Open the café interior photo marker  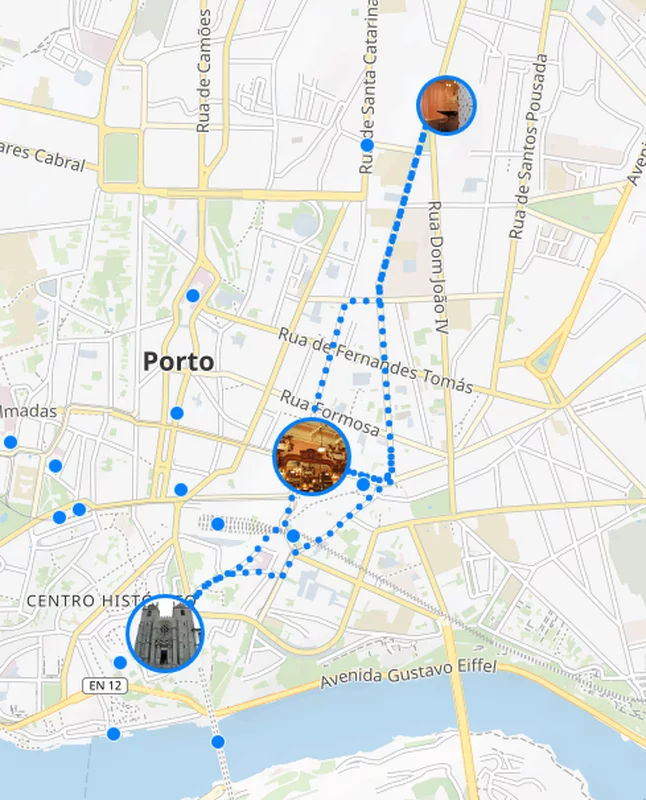[x=312, y=456]
